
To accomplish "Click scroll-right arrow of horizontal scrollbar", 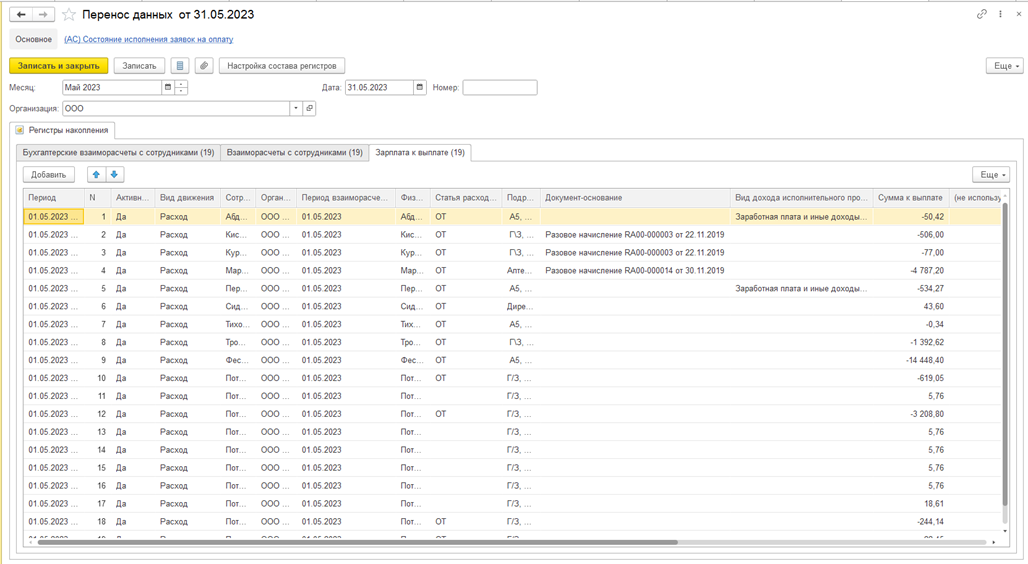I will [x=994, y=542].
